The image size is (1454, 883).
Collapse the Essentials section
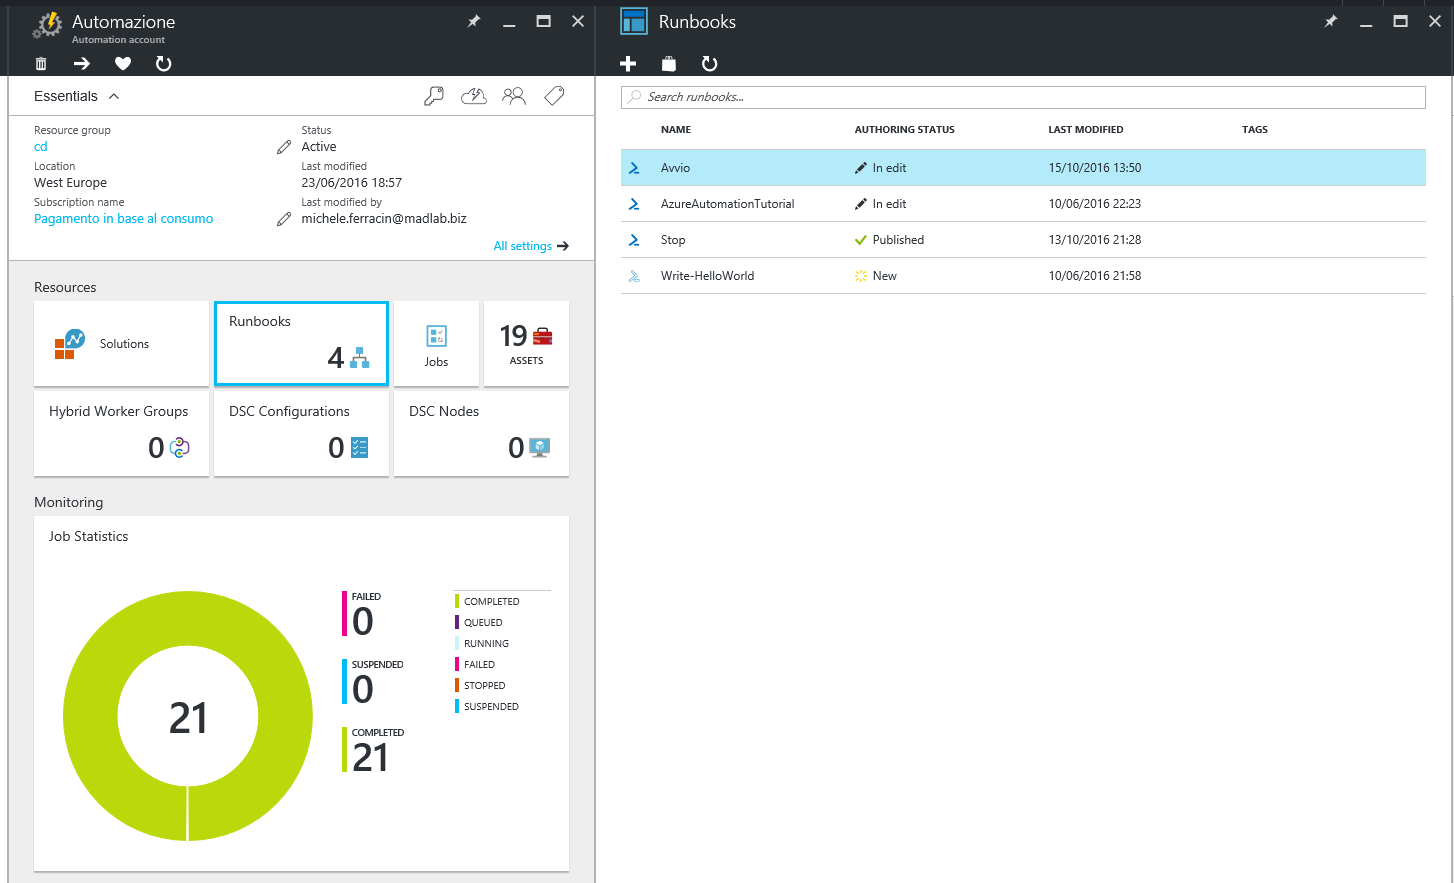[114, 96]
